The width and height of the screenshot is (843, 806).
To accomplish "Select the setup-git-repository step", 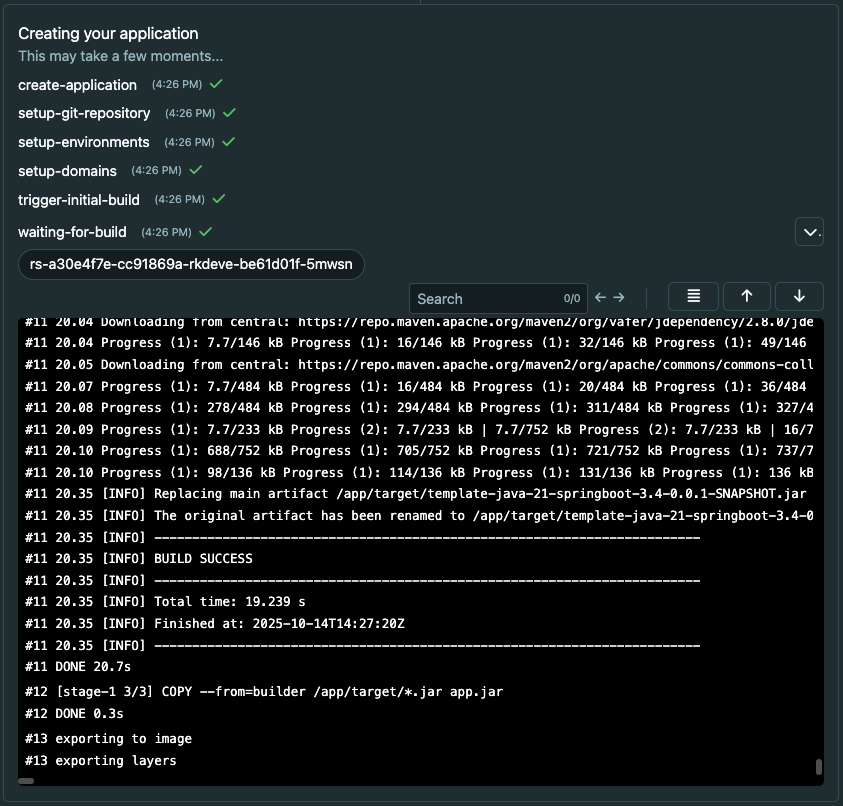I will coord(84,113).
